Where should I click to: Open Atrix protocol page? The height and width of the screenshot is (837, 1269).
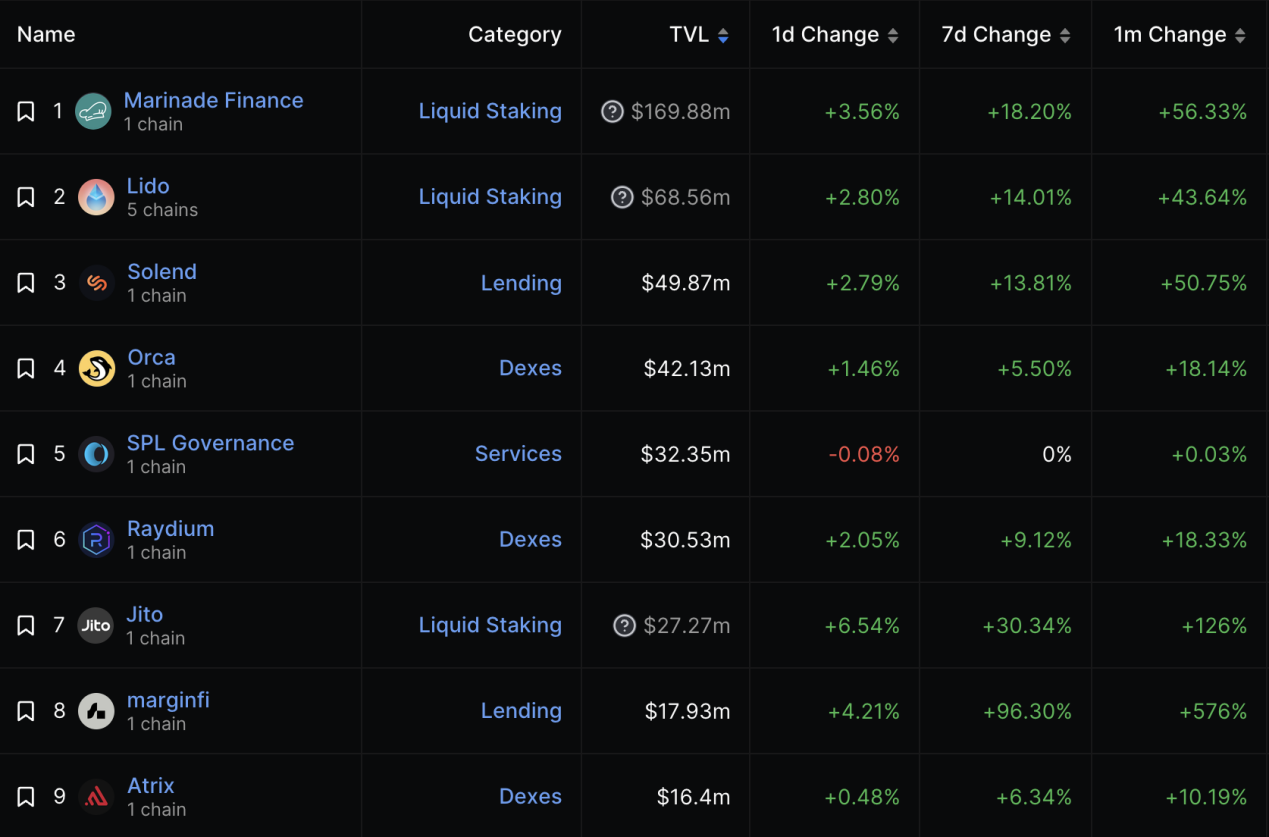click(x=151, y=786)
